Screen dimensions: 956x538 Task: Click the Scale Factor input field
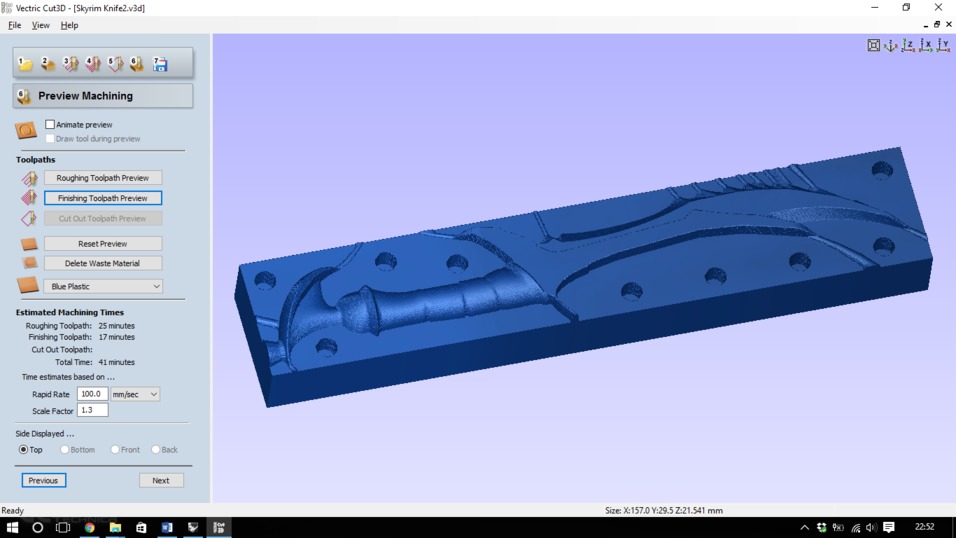click(x=92, y=411)
